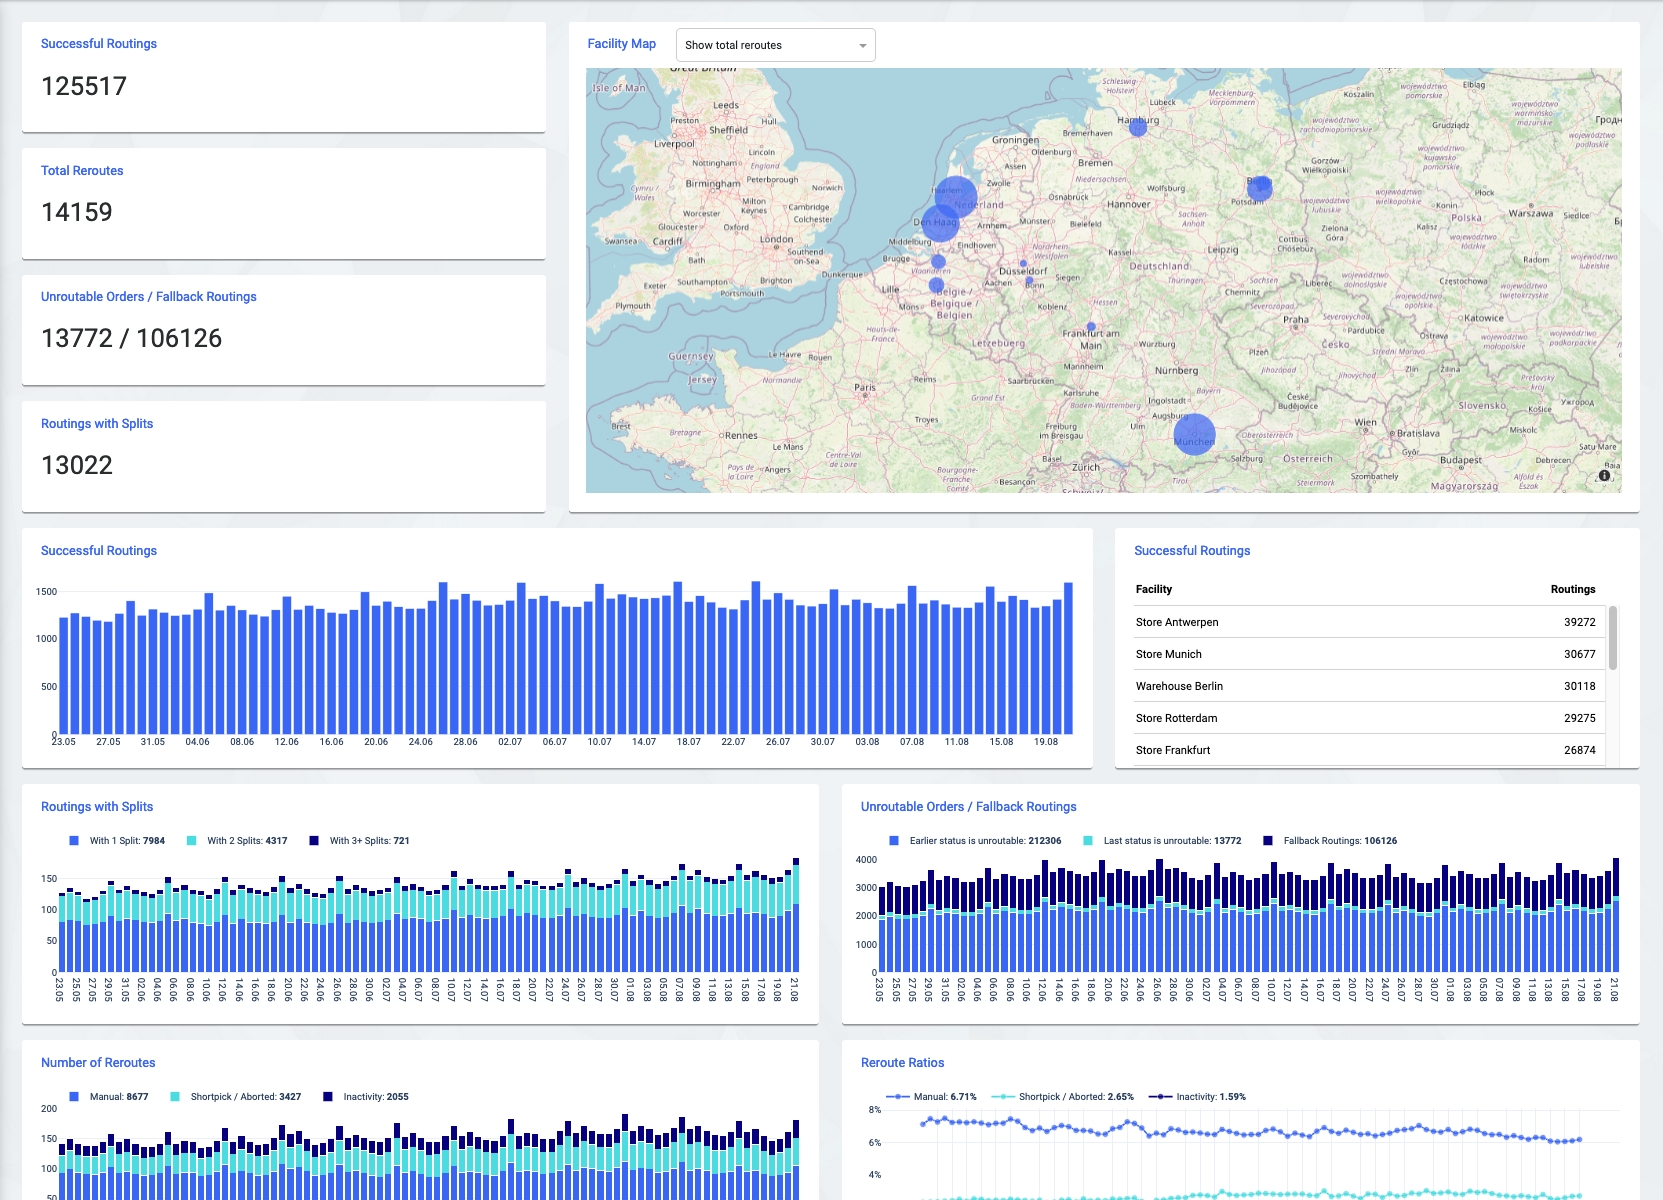
Task: Click the map attribution info icon
Action: [1604, 476]
